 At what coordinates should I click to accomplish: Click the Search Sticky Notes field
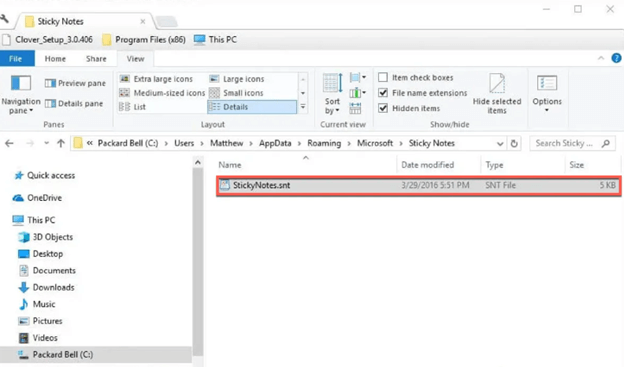(572, 143)
